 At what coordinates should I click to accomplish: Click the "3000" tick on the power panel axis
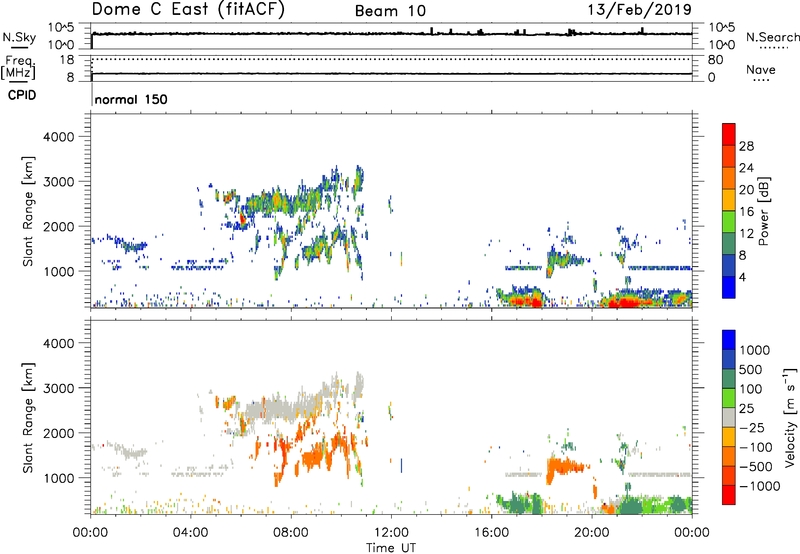(x=58, y=182)
